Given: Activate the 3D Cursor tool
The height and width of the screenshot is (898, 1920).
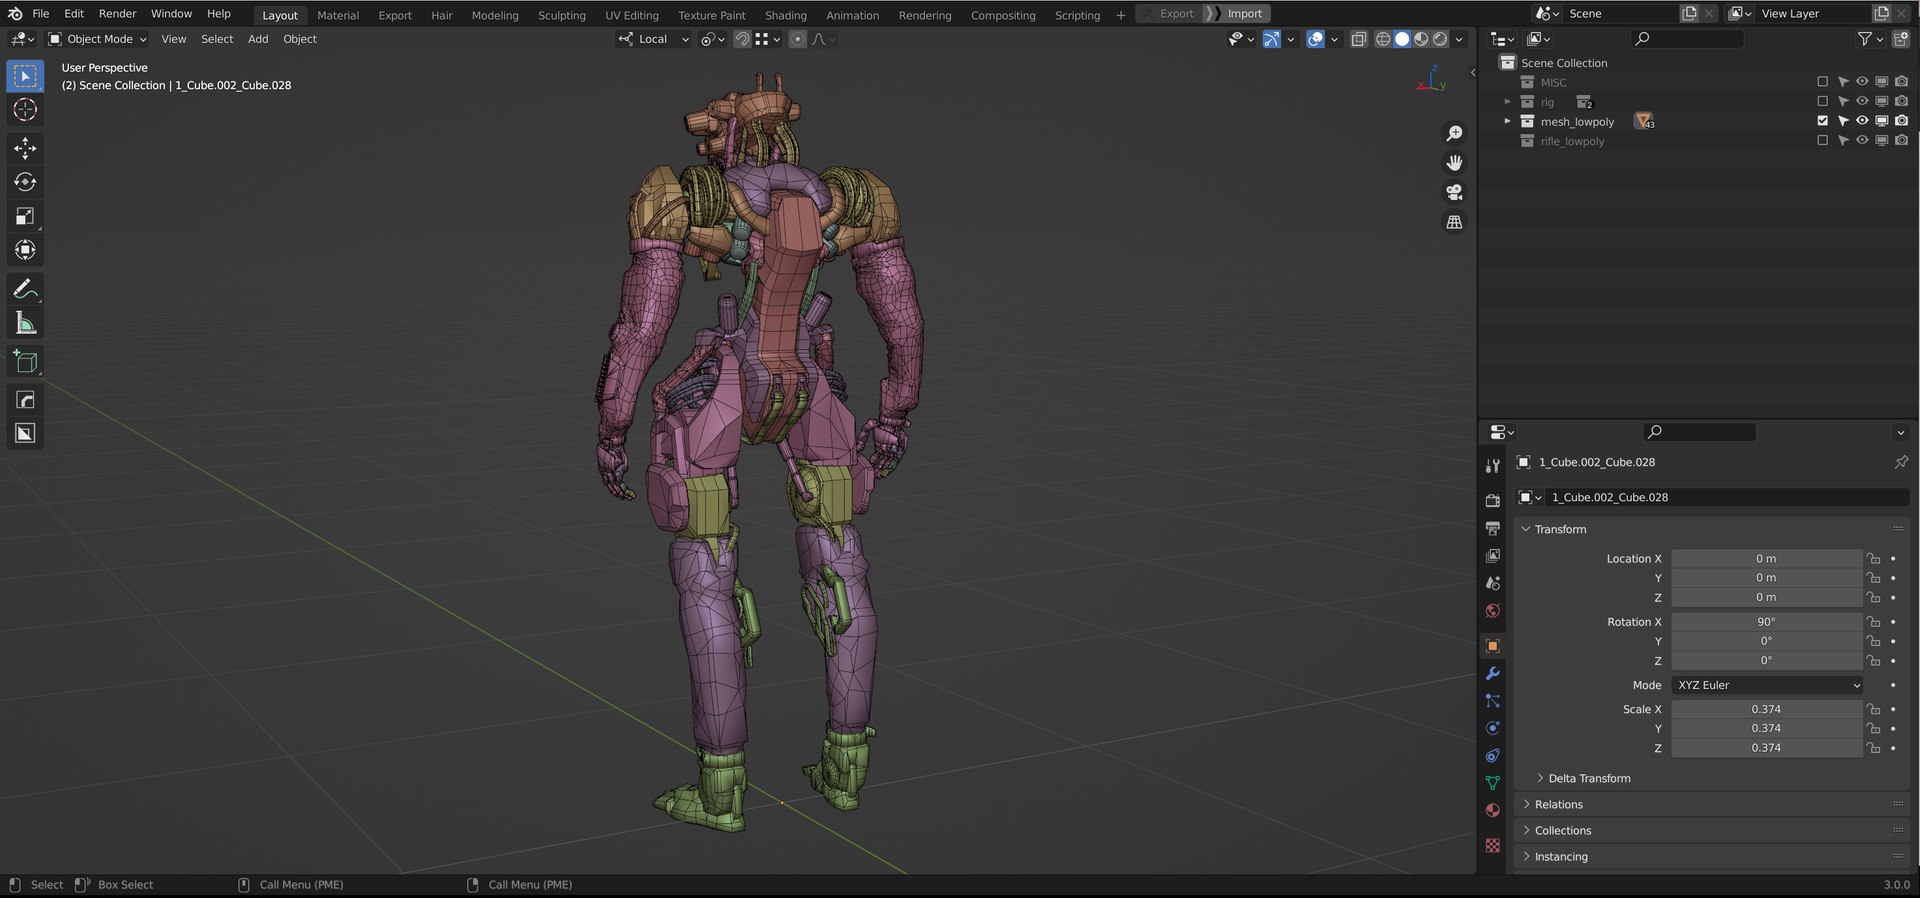Looking at the screenshot, I should (25, 110).
